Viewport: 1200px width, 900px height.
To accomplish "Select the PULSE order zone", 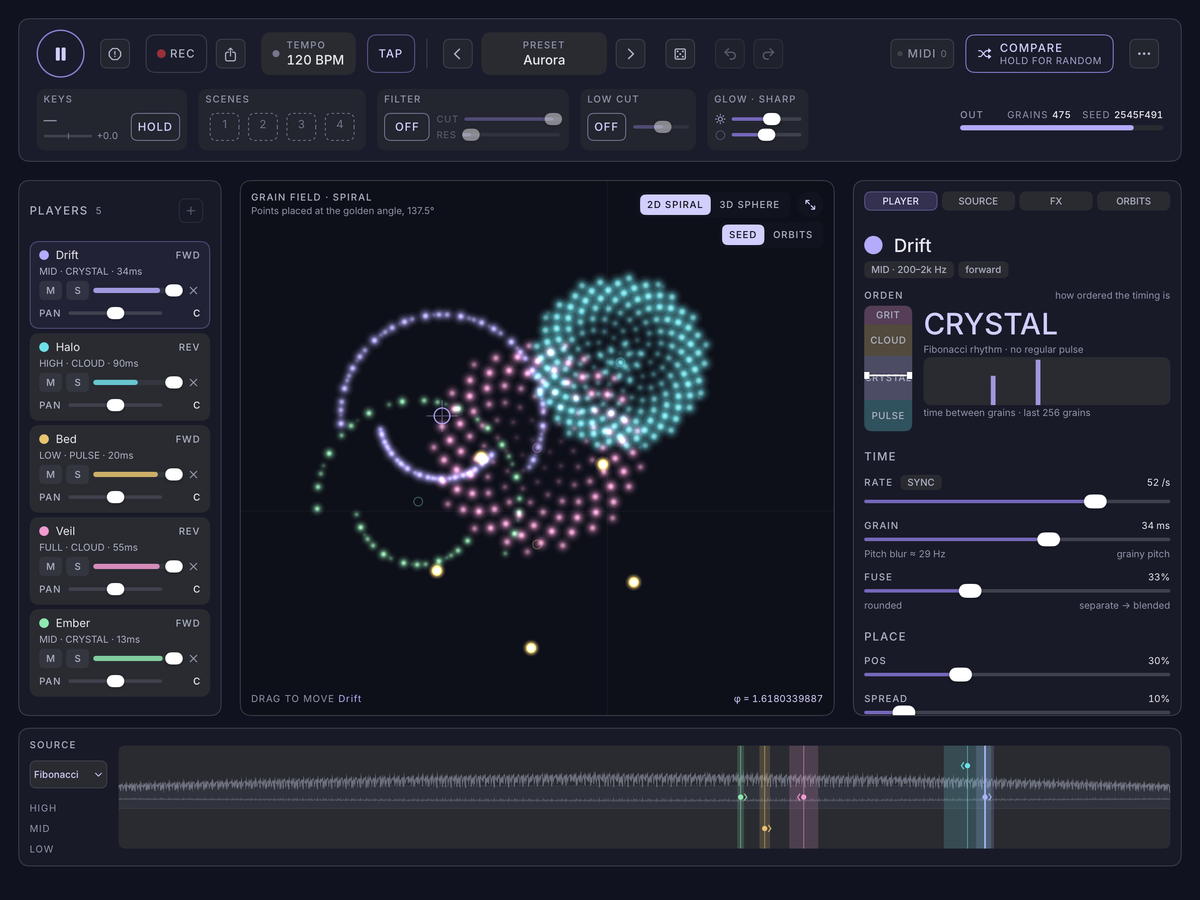I will [x=888, y=416].
